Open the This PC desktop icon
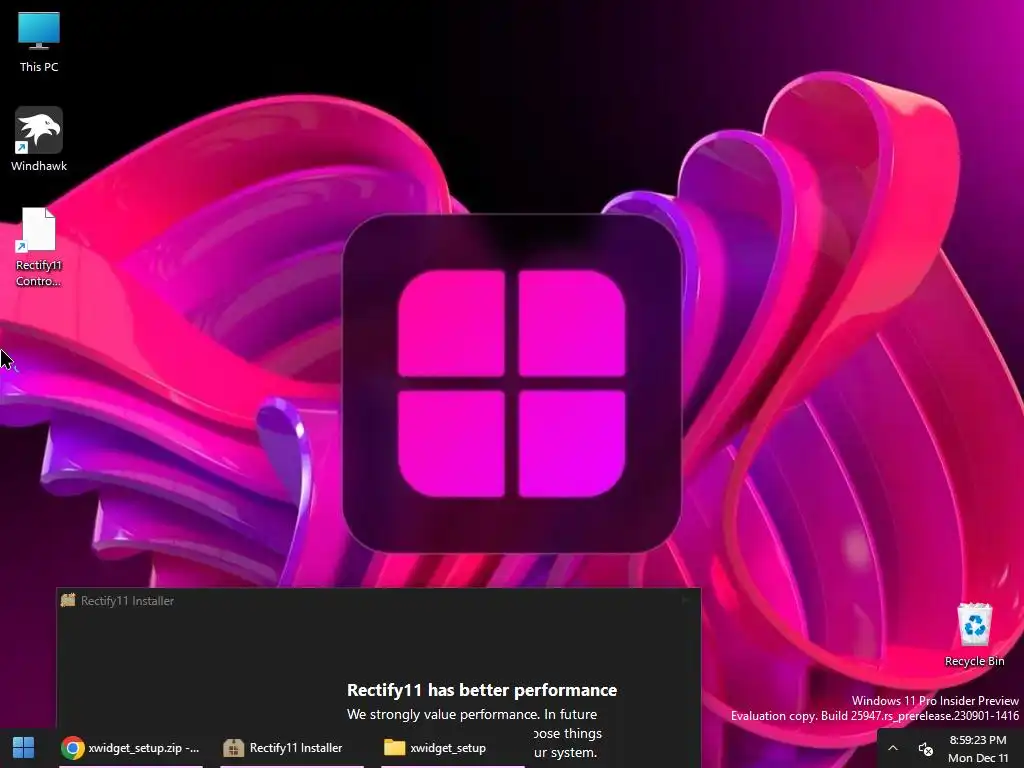Image resolution: width=1024 pixels, height=768 pixels. [39, 42]
